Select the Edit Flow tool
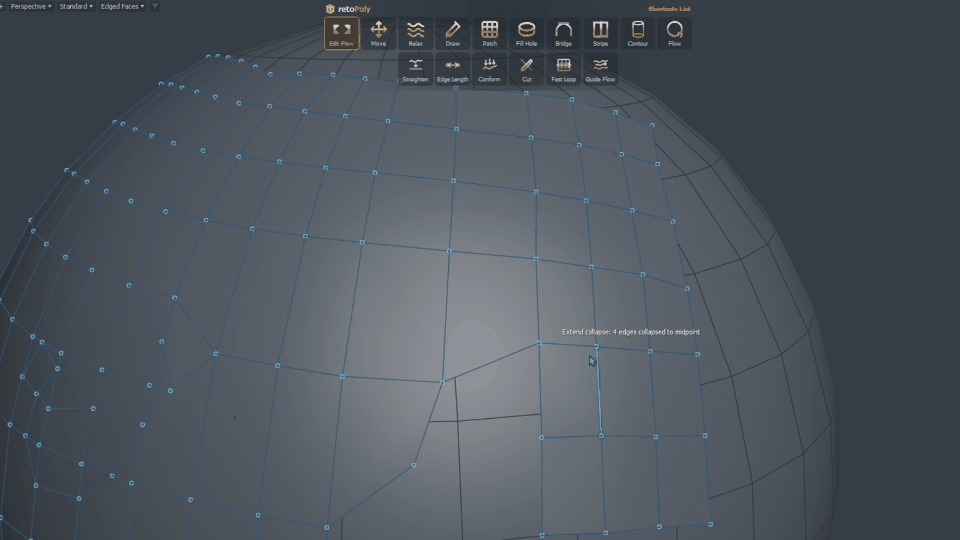Image resolution: width=960 pixels, height=540 pixels. (x=341, y=34)
